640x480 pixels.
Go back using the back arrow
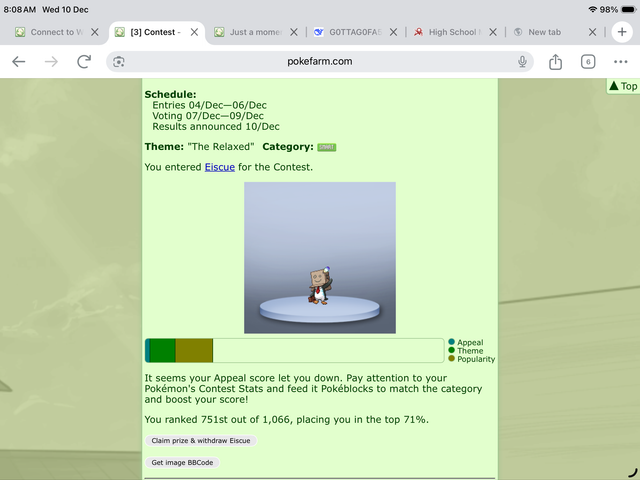point(19,62)
